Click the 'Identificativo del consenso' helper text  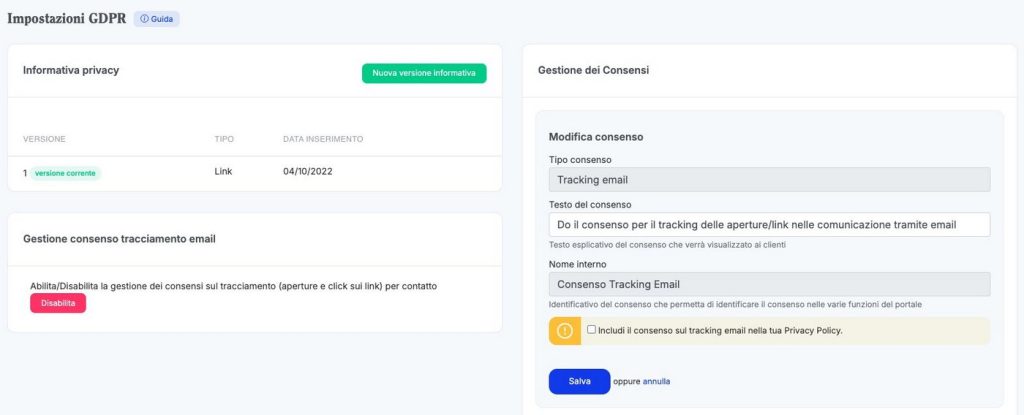pos(735,305)
